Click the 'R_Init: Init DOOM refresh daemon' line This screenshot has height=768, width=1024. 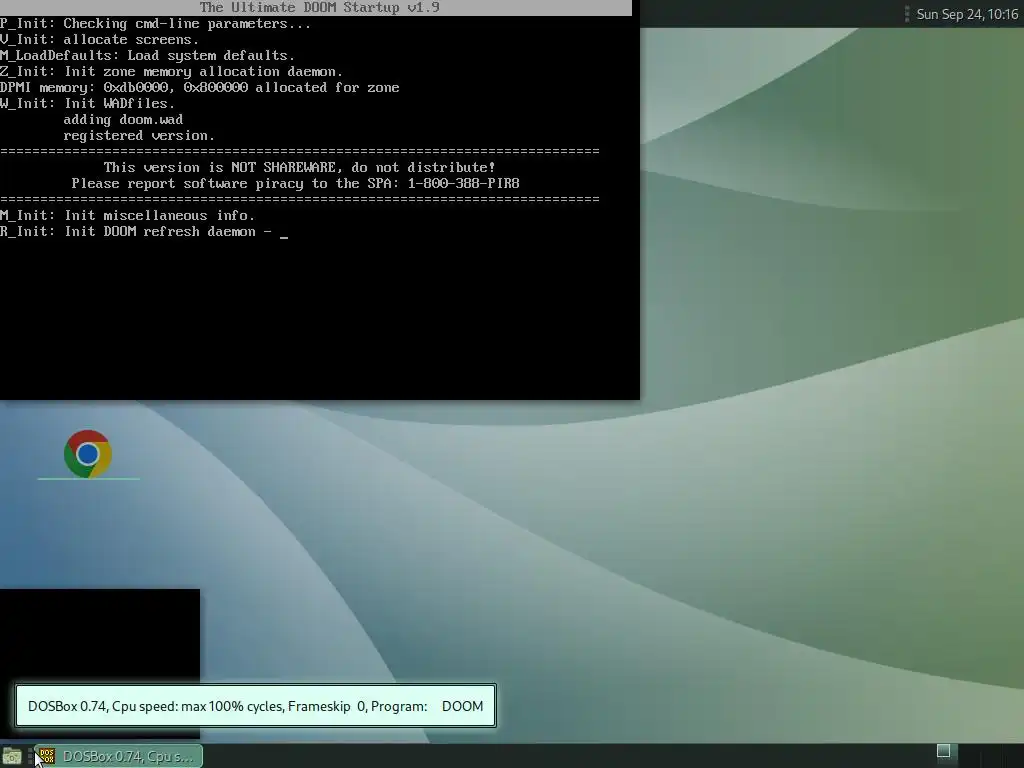point(136,231)
